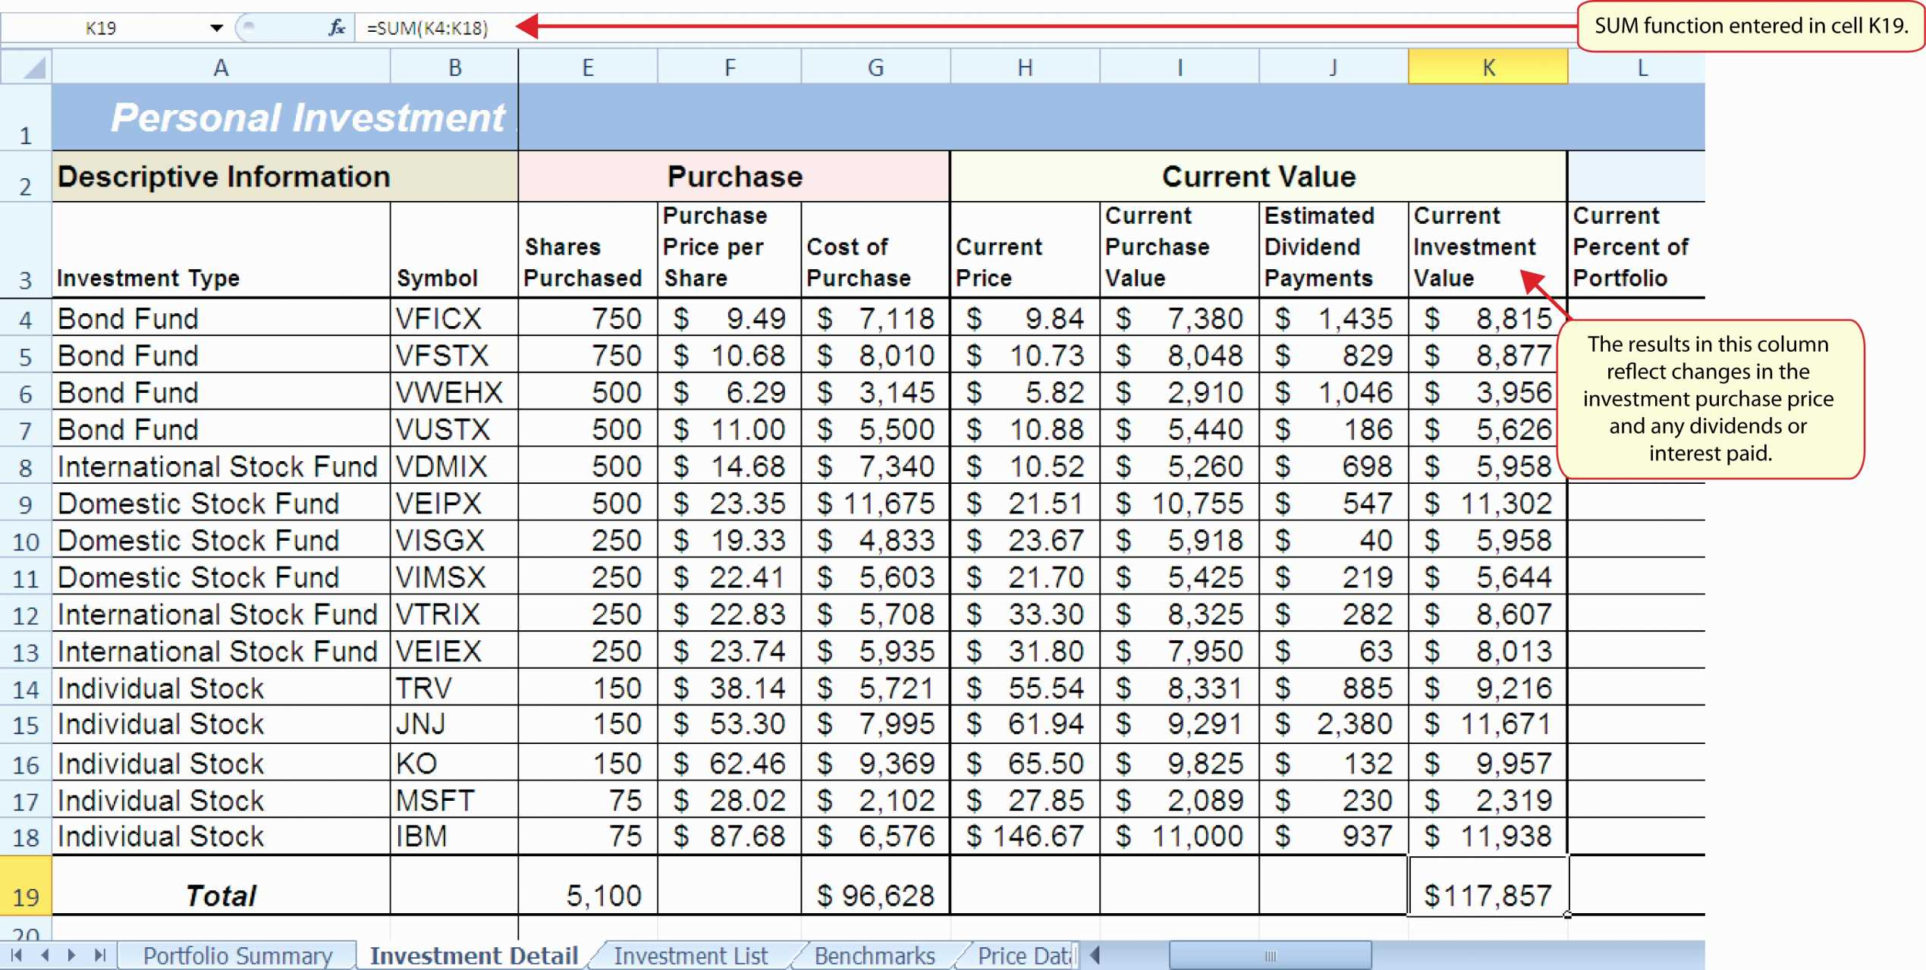Open the Investment List sheet

(x=690, y=956)
